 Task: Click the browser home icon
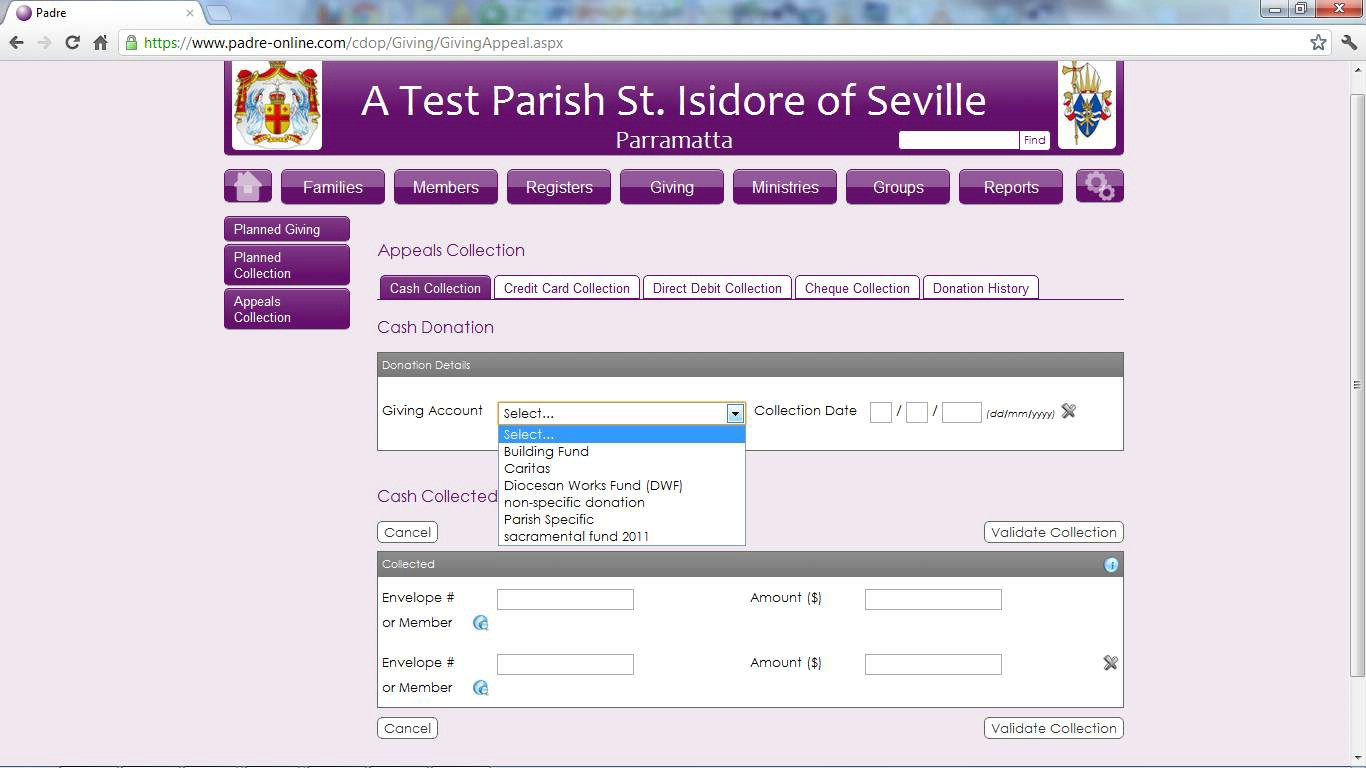(x=100, y=43)
